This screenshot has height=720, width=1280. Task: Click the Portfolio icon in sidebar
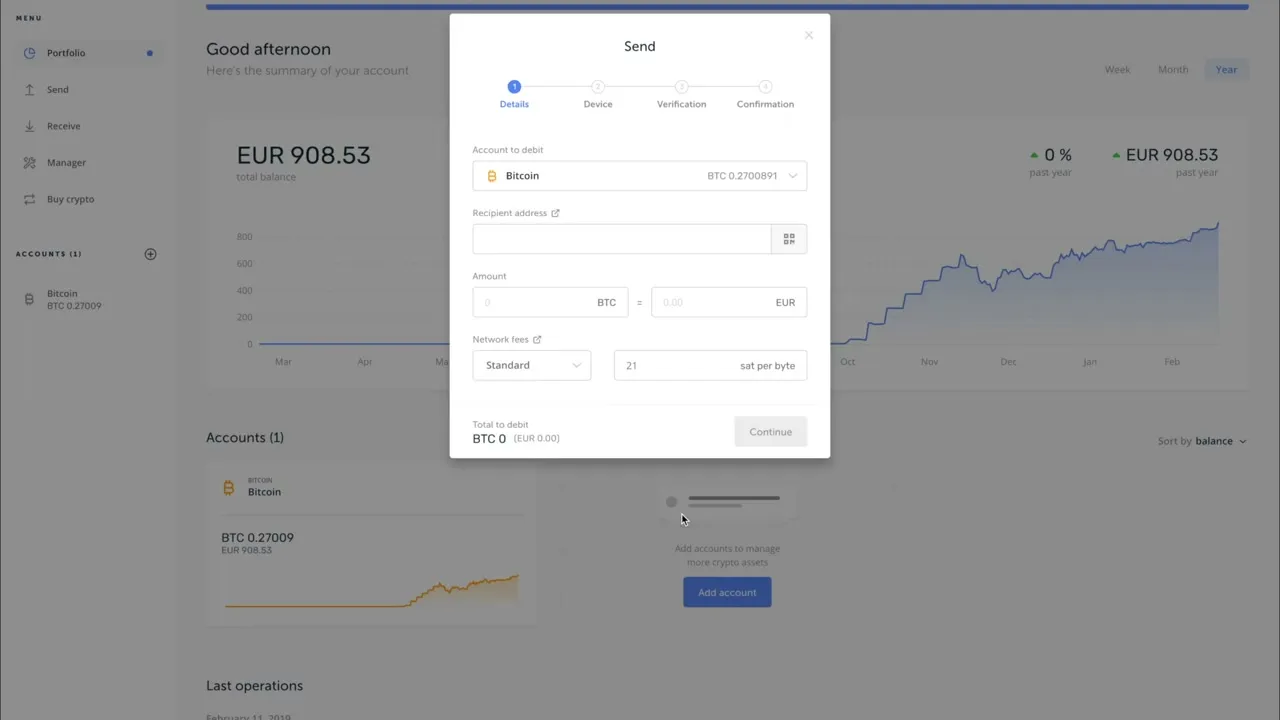30,53
